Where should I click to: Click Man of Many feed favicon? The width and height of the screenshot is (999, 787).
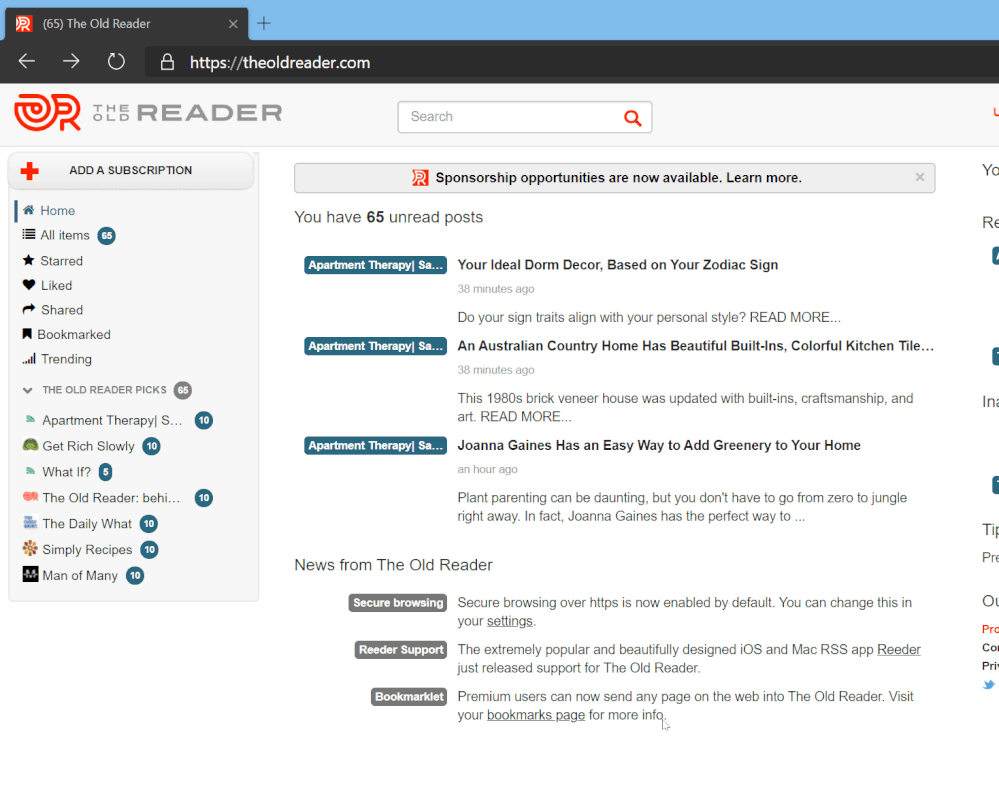(30, 574)
